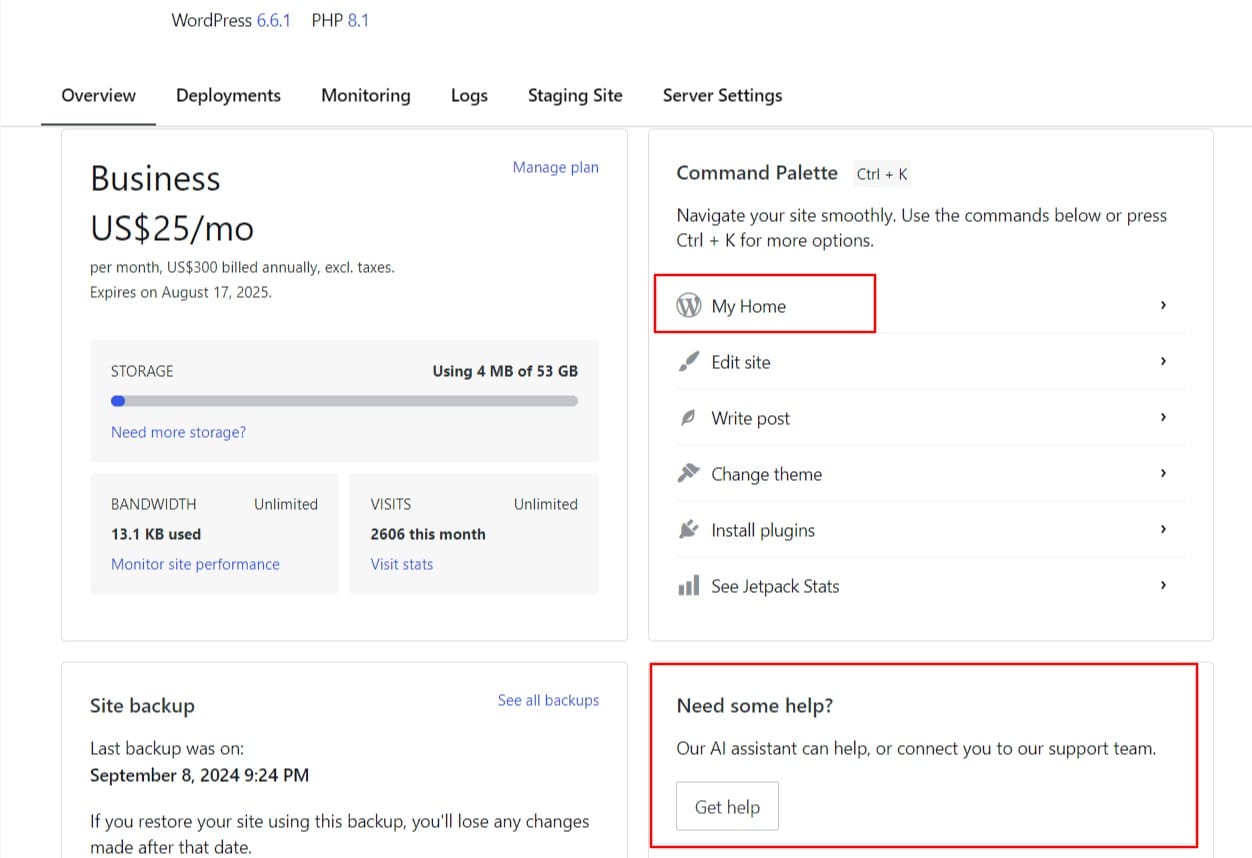Click the plug icon for Install plugins
The image size is (1252, 858).
[x=688, y=530]
